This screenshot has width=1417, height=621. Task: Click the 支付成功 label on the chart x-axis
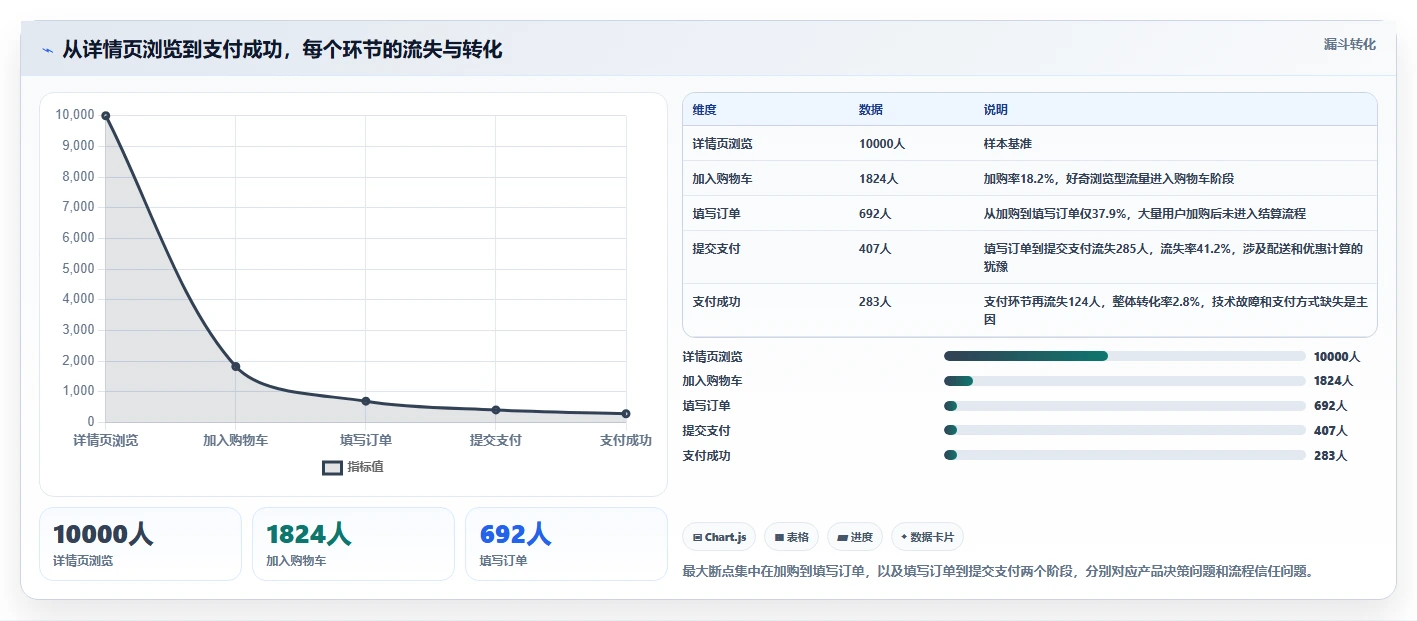(626, 441)
